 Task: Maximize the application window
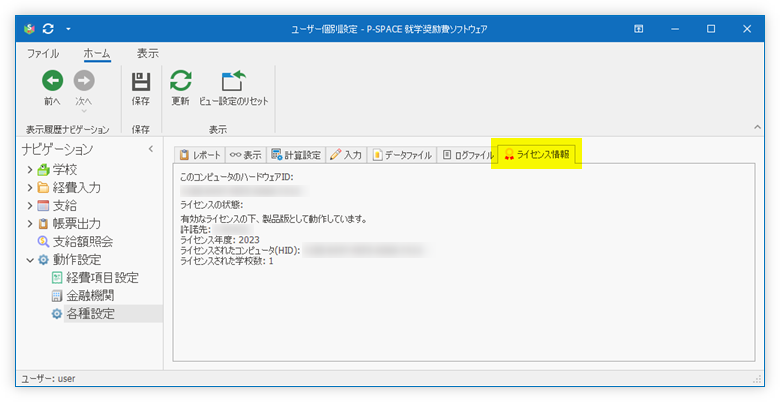coord(711,29)
